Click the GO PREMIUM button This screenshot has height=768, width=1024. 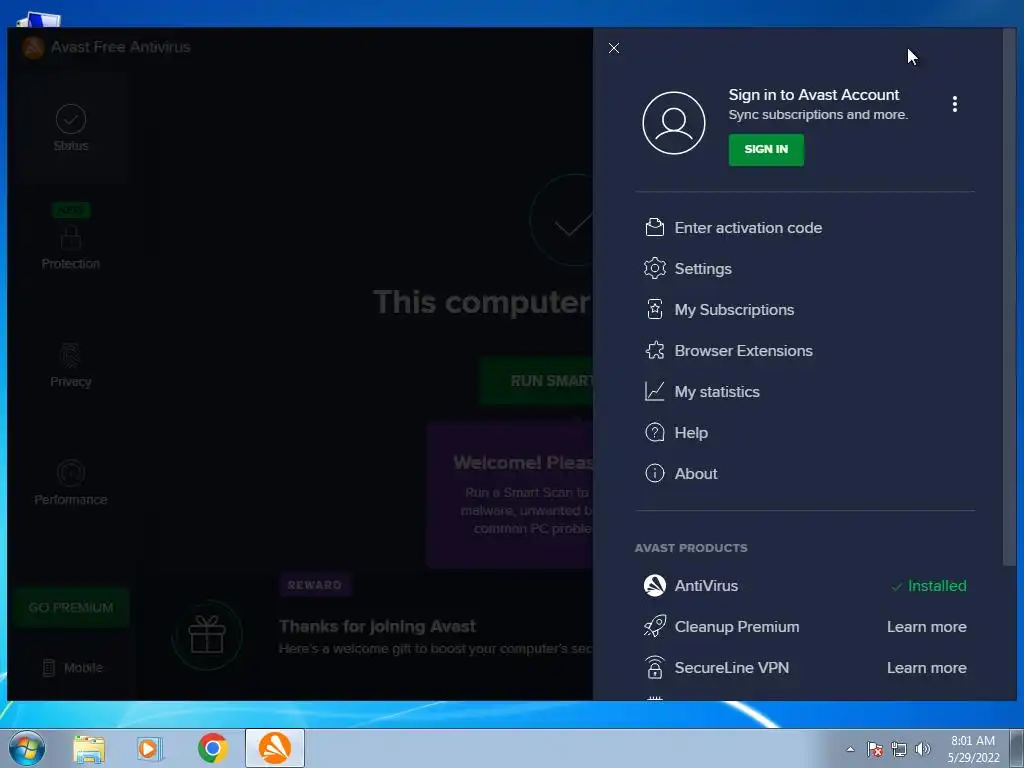point(71,607)
